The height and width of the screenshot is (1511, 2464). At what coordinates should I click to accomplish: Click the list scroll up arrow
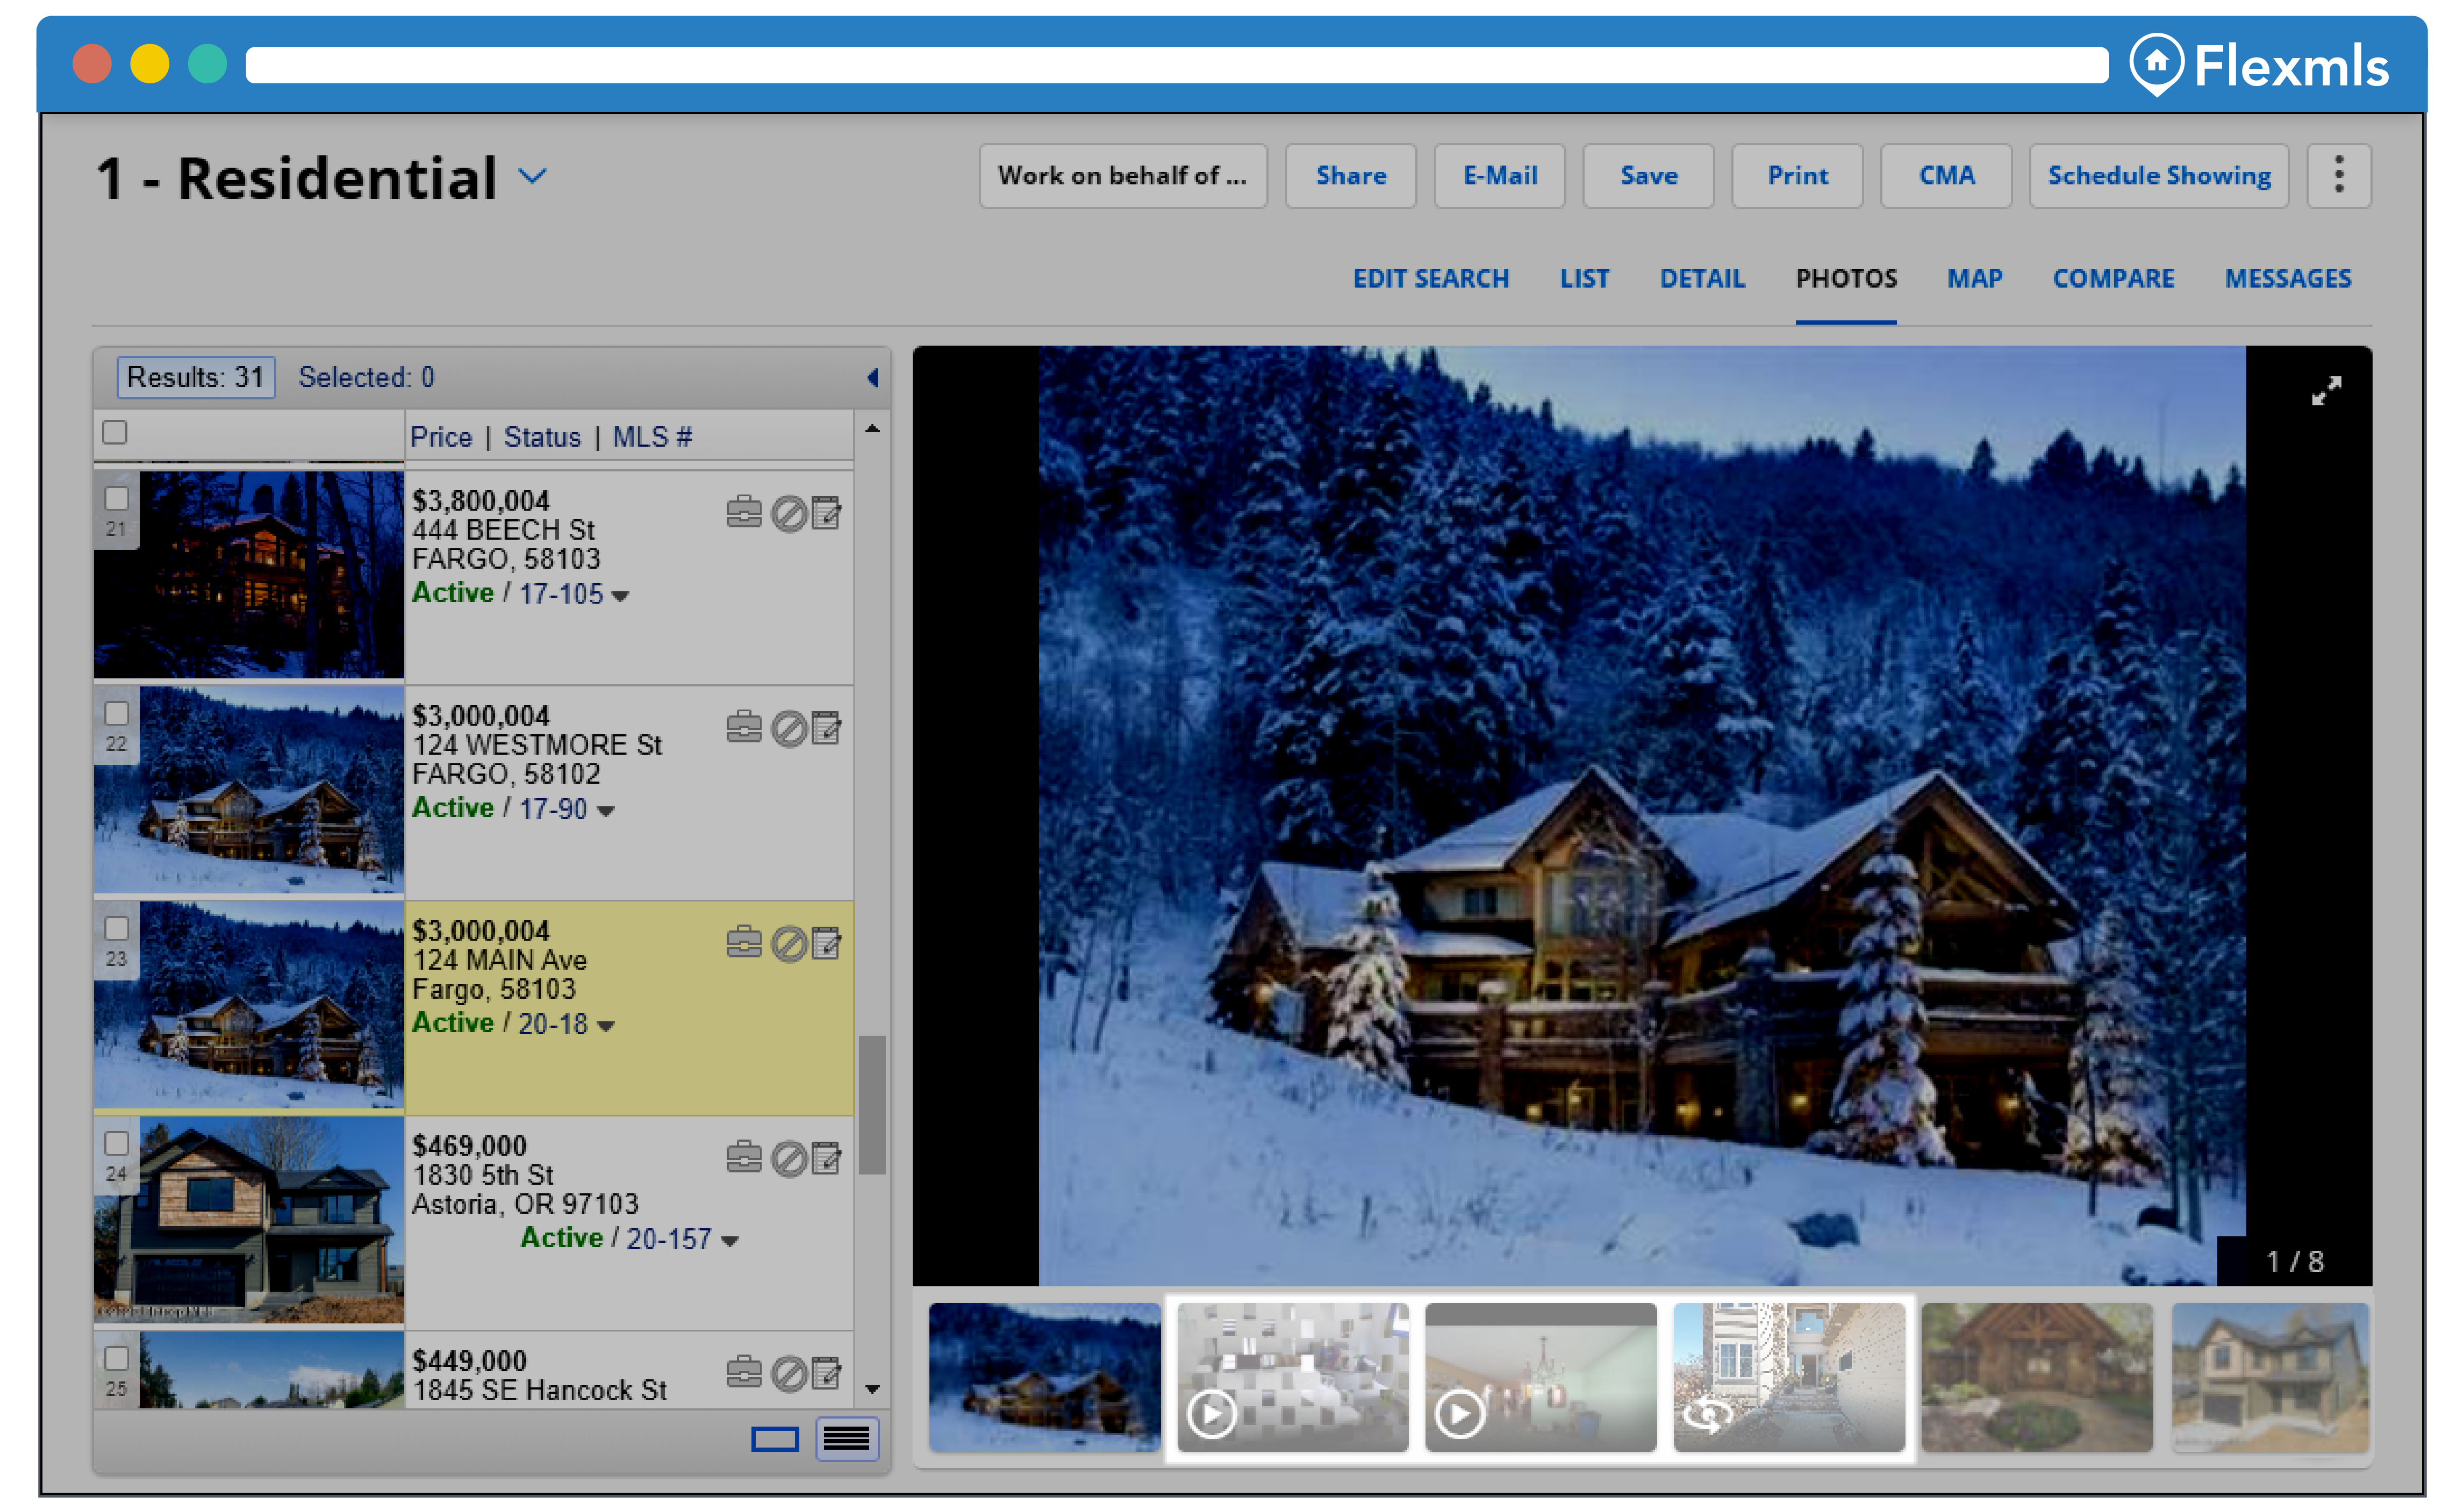pos(872,429)
